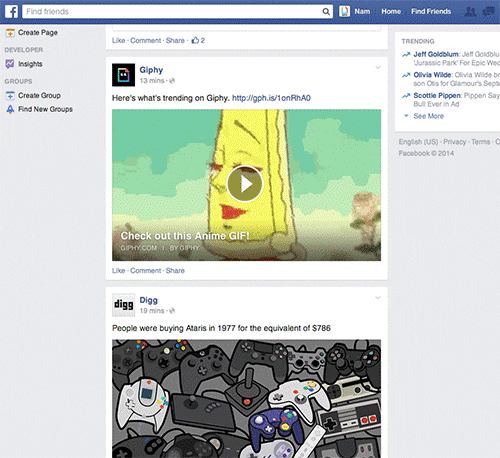The width and height of the screenshot is (500, 458).
Task: Open Create Group in sidebar
Action: pos(39,95)
